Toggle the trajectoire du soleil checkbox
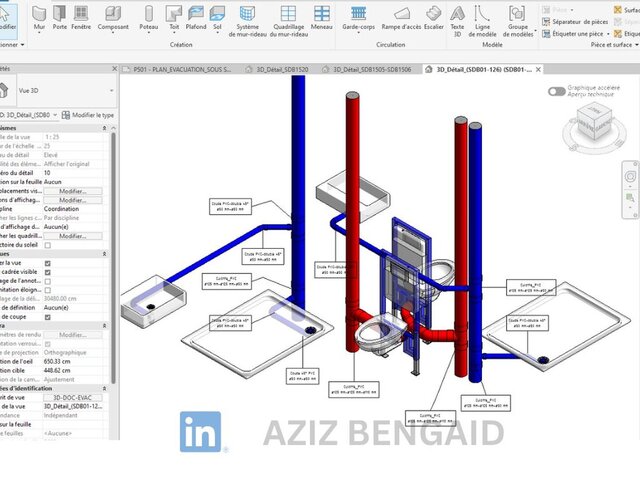The height and width of the screenshot is (480, 640). point(47,245)
